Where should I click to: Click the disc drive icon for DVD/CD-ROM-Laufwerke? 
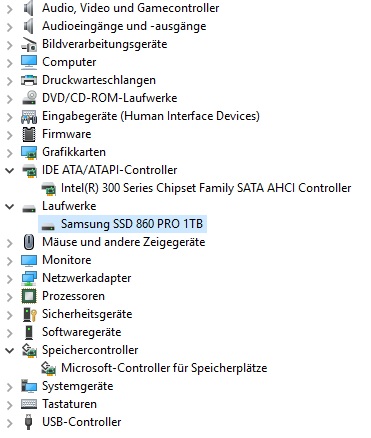[x=29, y=98]
